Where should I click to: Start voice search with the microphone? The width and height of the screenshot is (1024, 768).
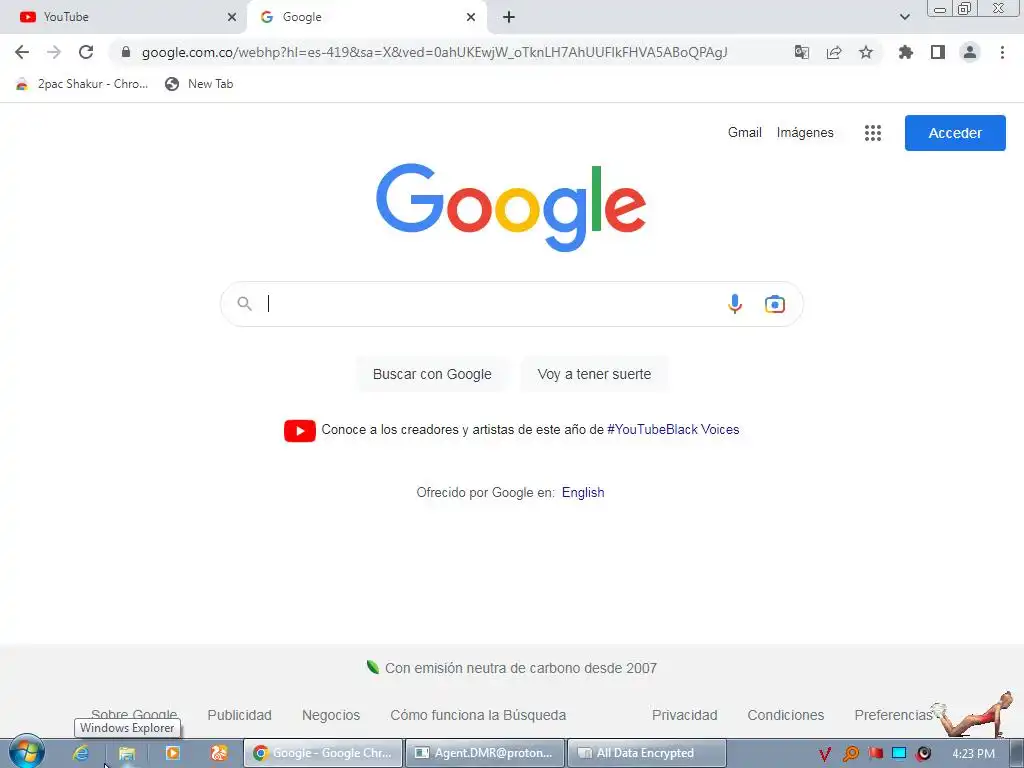[735, 304]
